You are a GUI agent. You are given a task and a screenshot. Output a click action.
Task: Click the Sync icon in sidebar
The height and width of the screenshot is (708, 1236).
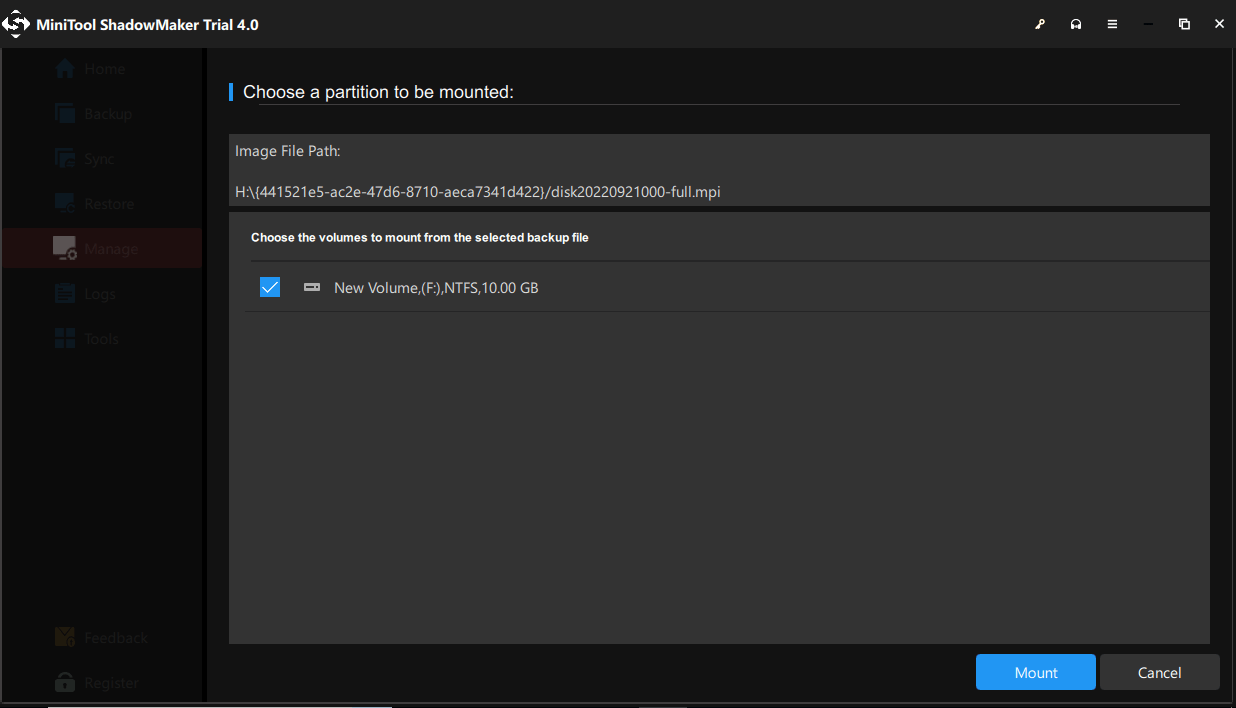tap(65, 159)
